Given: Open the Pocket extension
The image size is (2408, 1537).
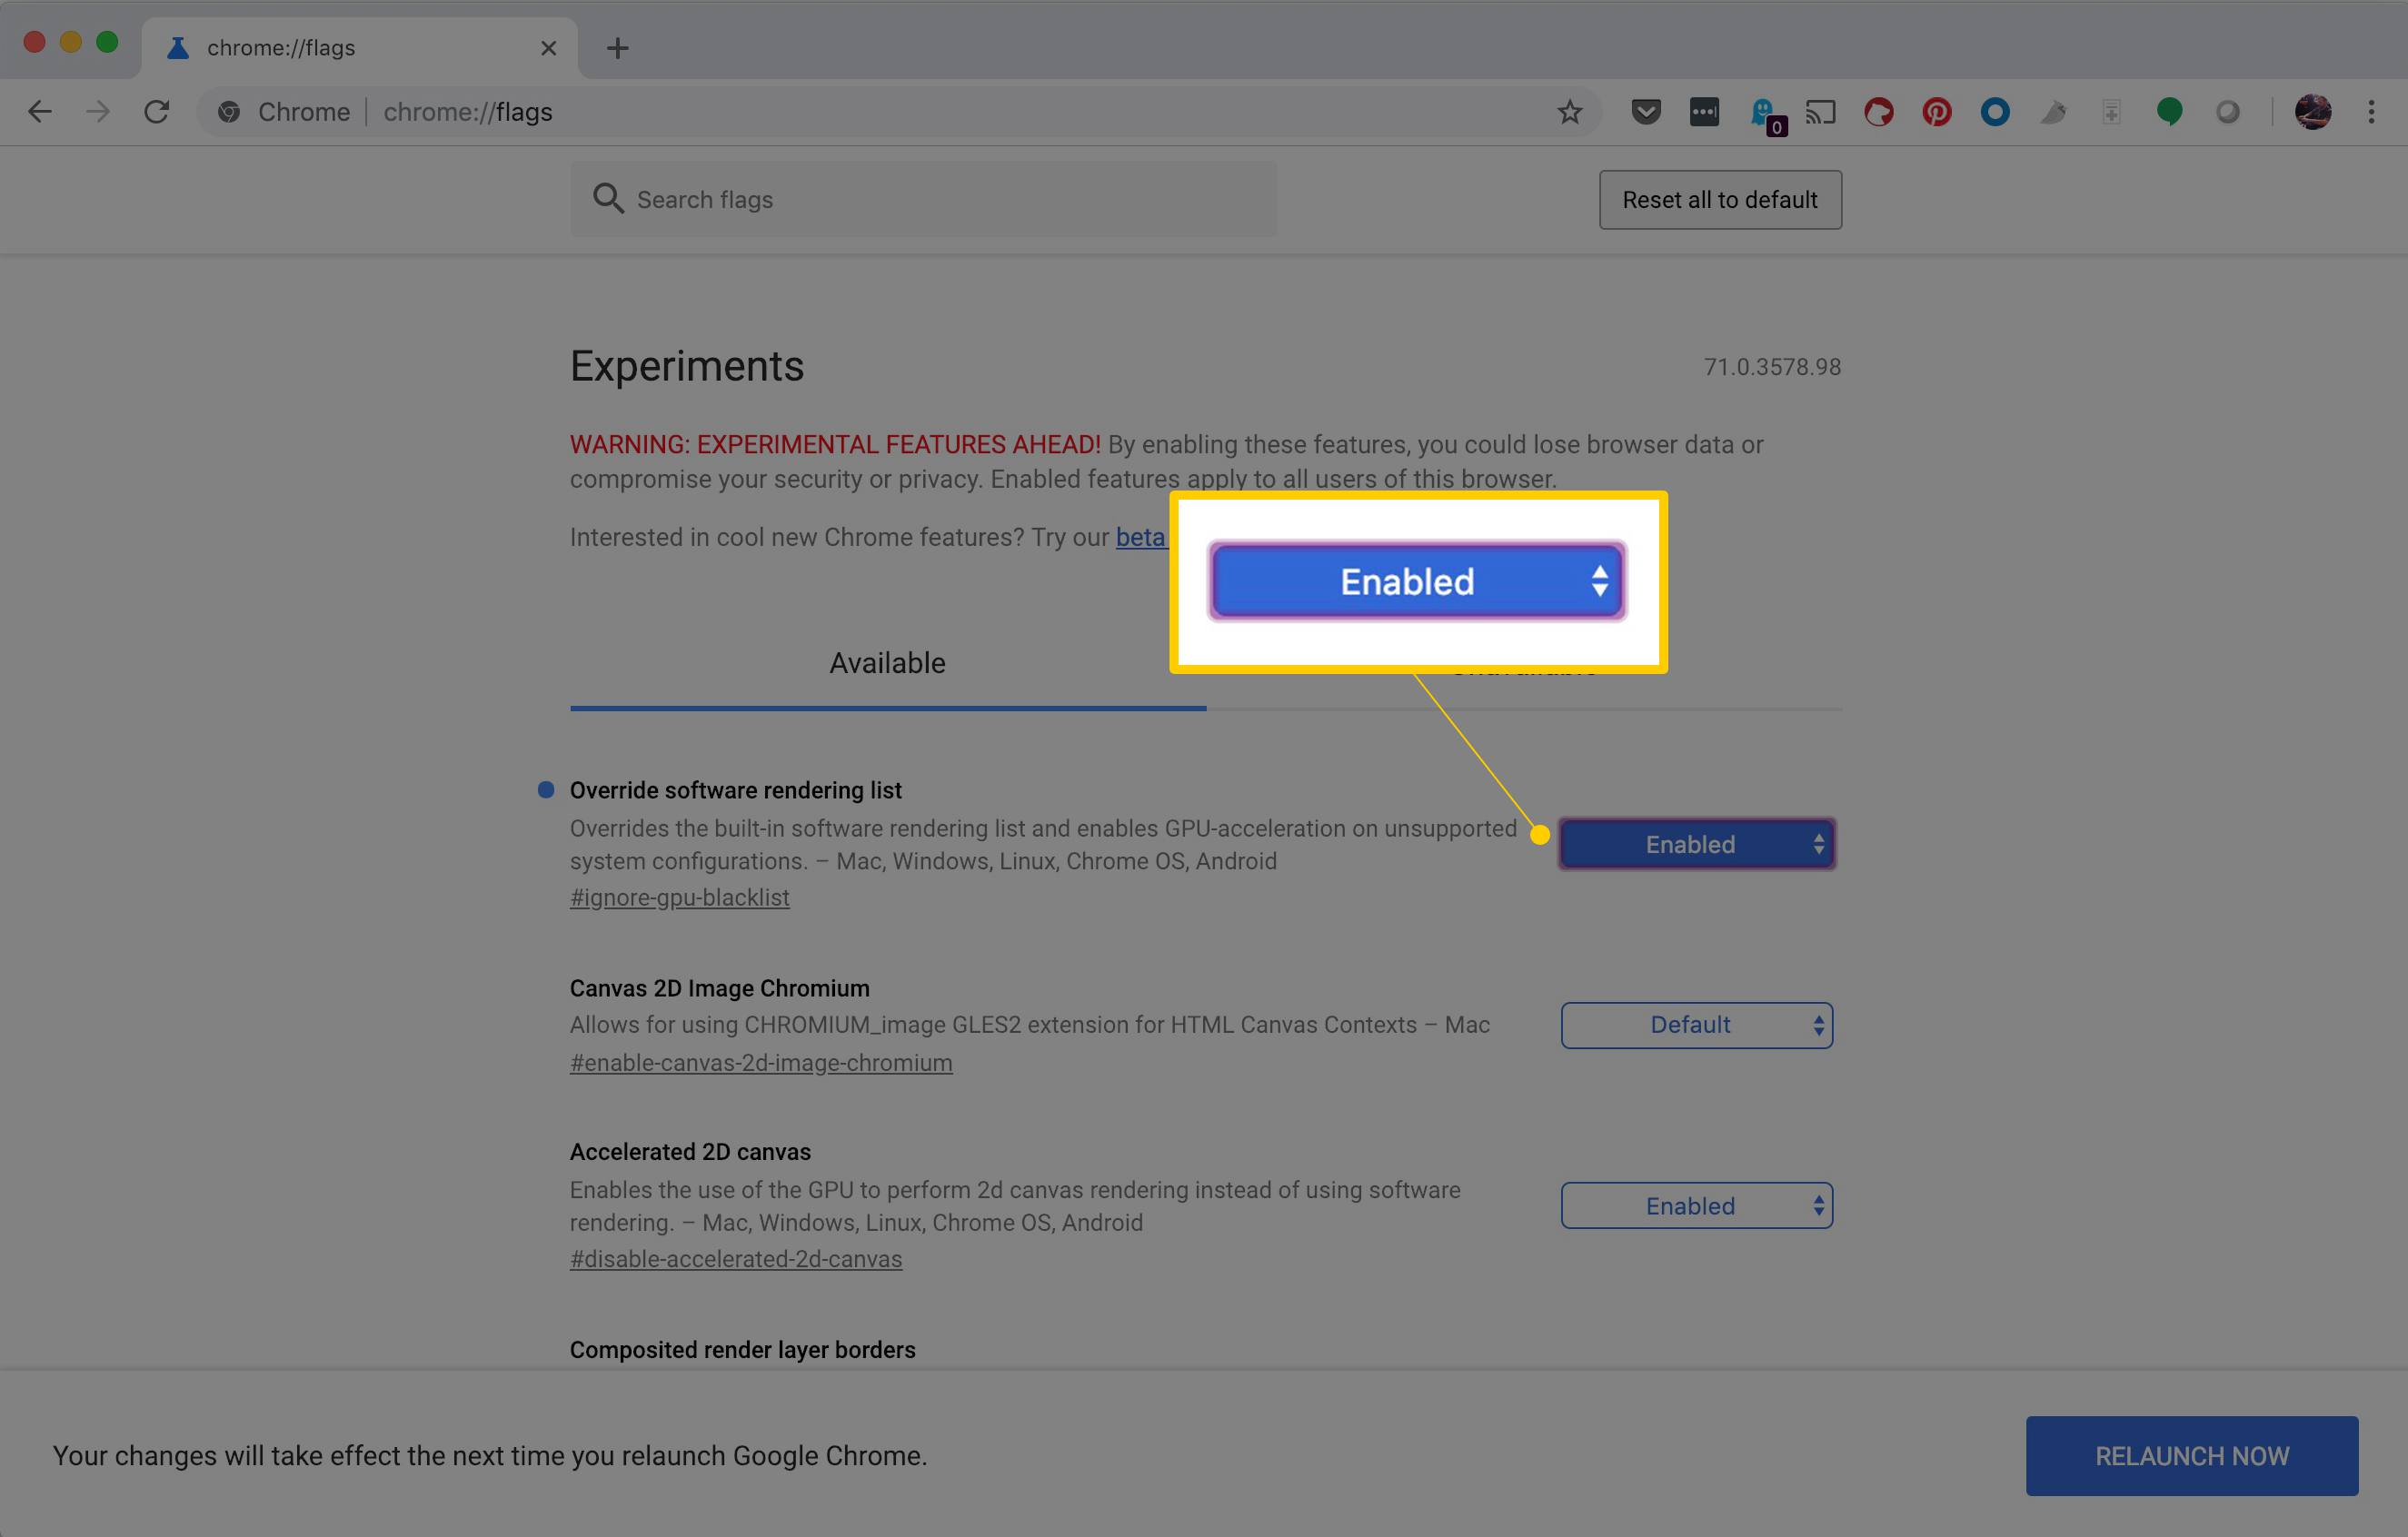Looking at the screenshot, I should coord(1646,112).
